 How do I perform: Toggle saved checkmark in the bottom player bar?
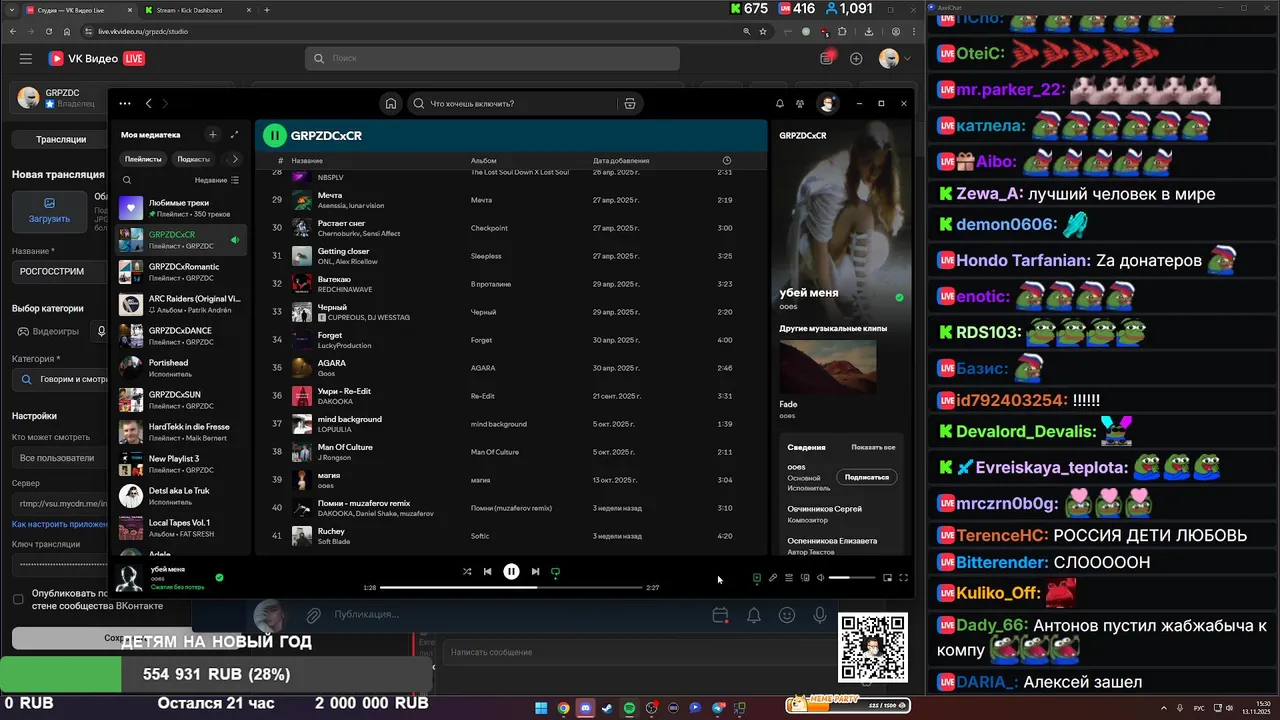pos(219,577)
